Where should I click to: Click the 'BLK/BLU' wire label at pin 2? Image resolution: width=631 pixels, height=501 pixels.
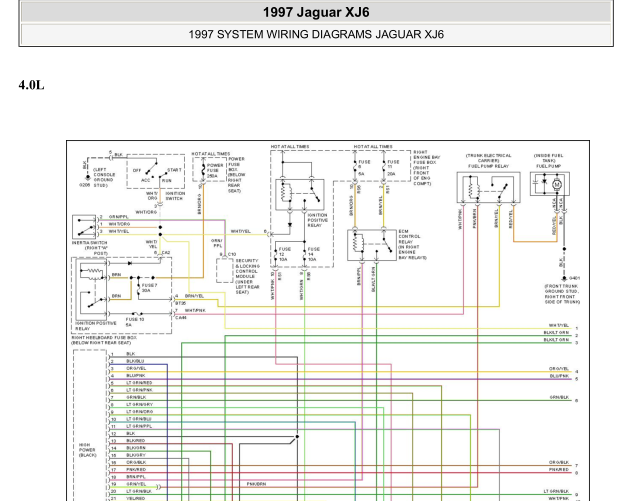[x=135, y=361]
